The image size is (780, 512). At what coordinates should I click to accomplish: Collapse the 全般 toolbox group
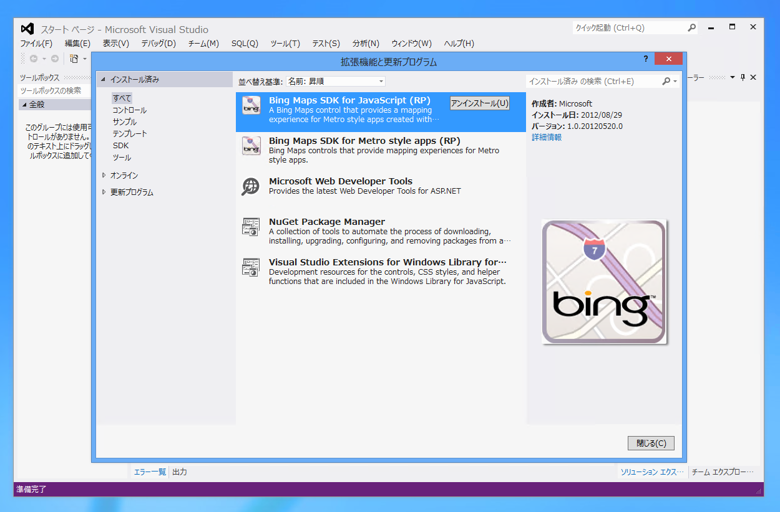click(x=24, y=104)
